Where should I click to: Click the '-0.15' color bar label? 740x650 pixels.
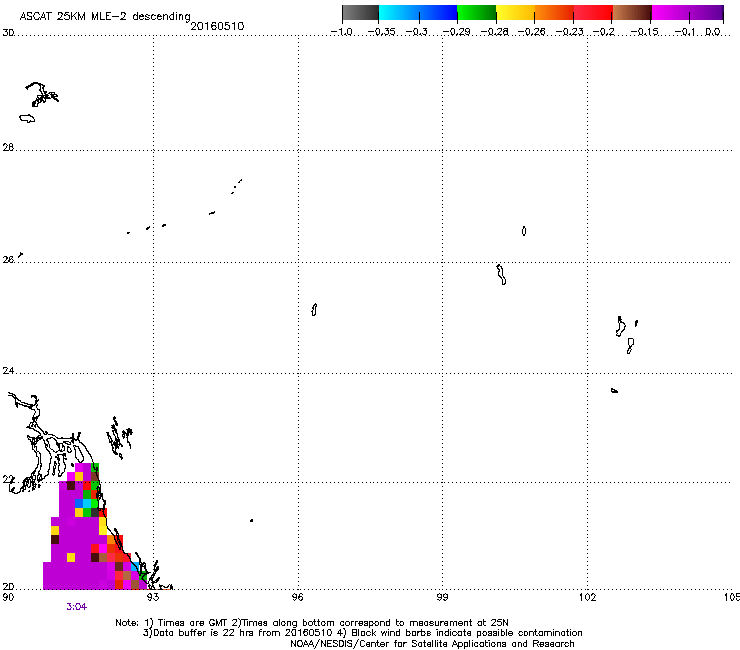645,32
